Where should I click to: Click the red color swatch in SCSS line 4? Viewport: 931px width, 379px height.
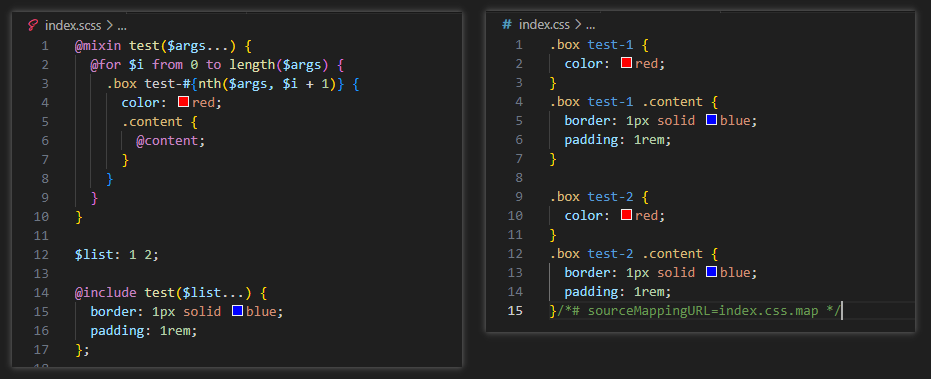[183, 102]
